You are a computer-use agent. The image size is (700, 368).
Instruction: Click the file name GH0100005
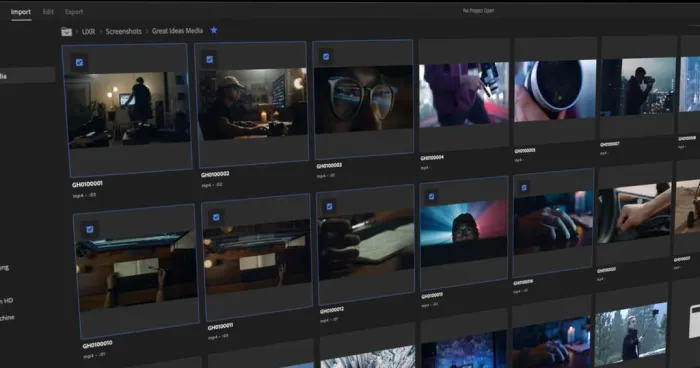click(525, 151)
